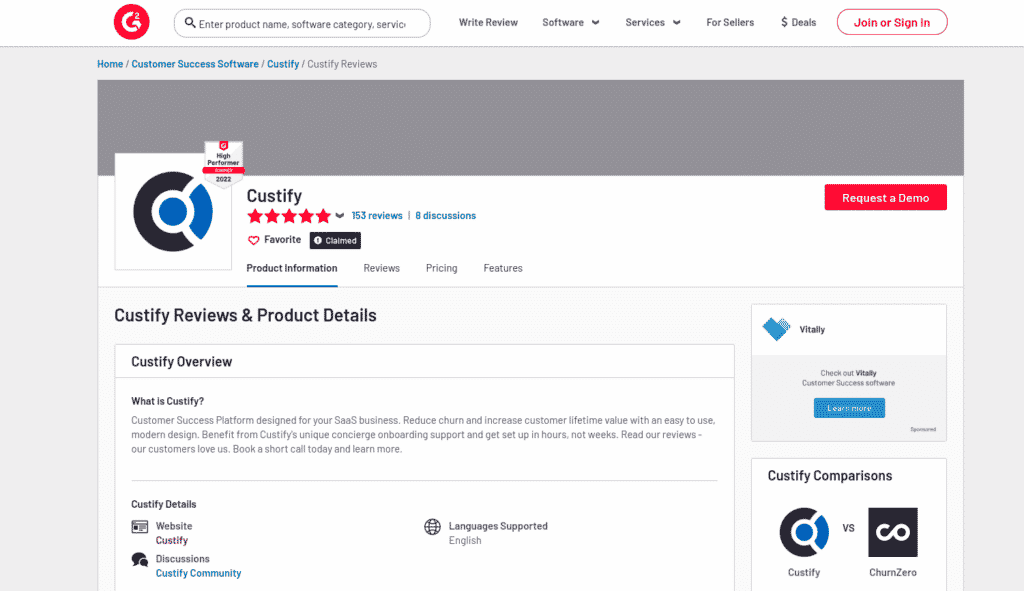Open the 8 discussions link
The height and width of the screenshot is (591, 1024).
pos(445,216)
